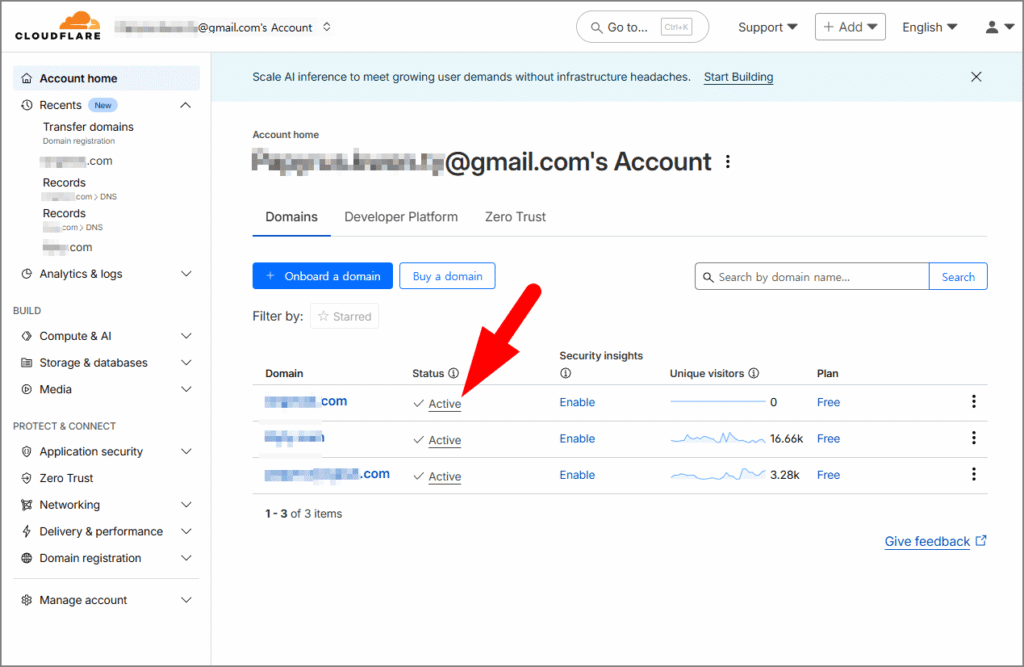Viewport: 1024px width, 667px height.
Task: Click the Unique visitors info icon
Action: 753,374
